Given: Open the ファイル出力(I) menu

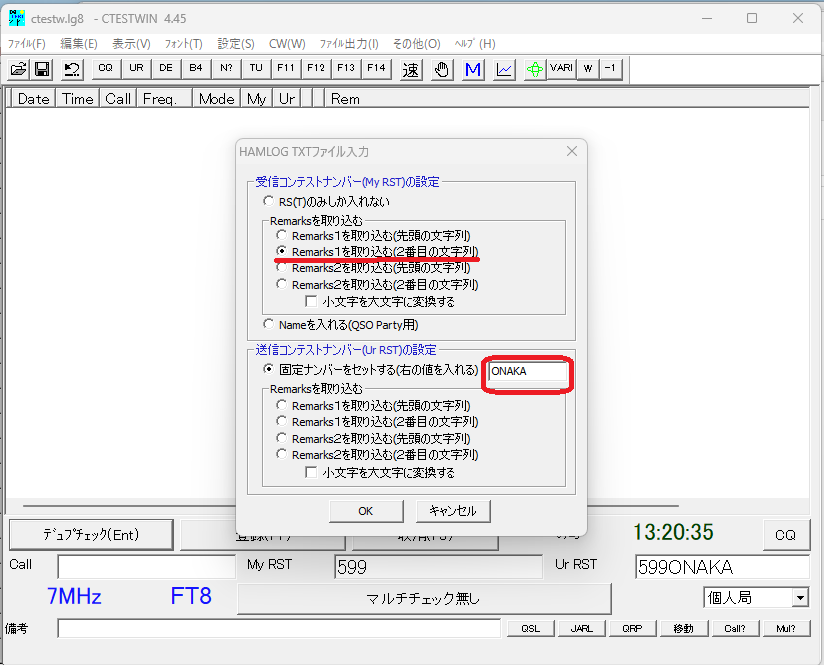Looking at the screenshot, I should pyautogui.click(x=349, y=44).
